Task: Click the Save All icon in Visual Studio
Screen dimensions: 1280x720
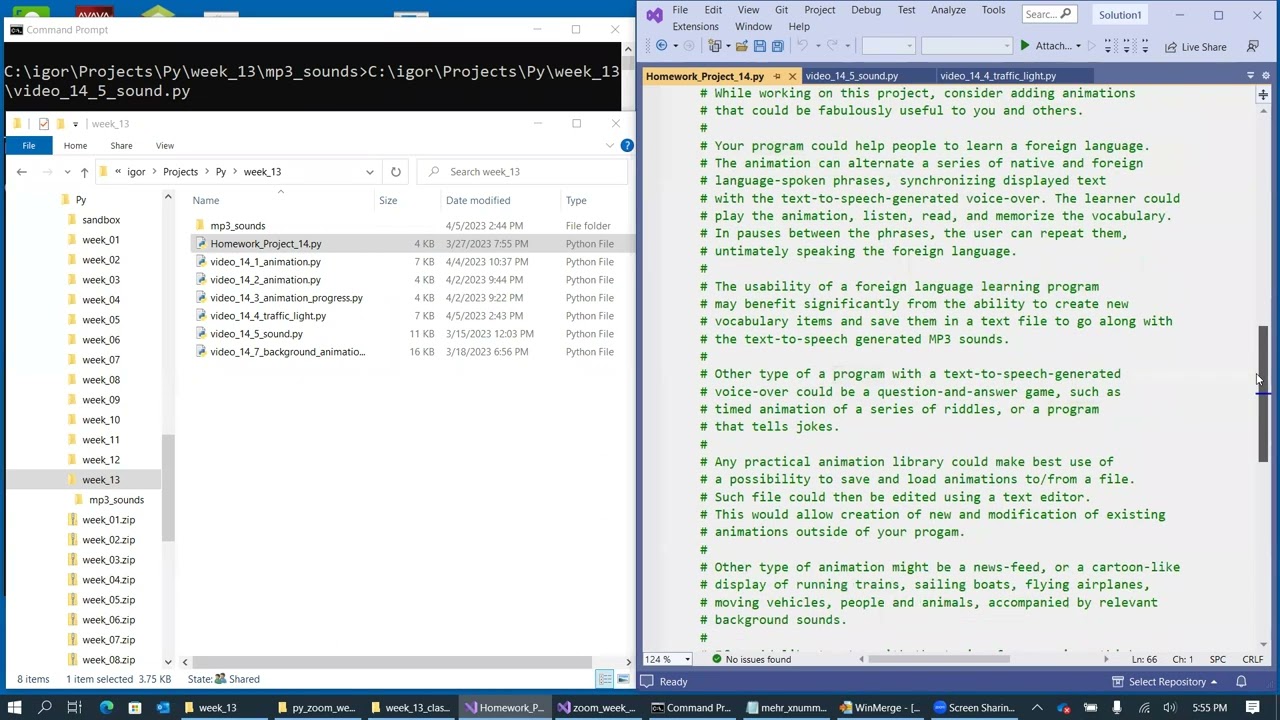Action: tap(778, 46)
